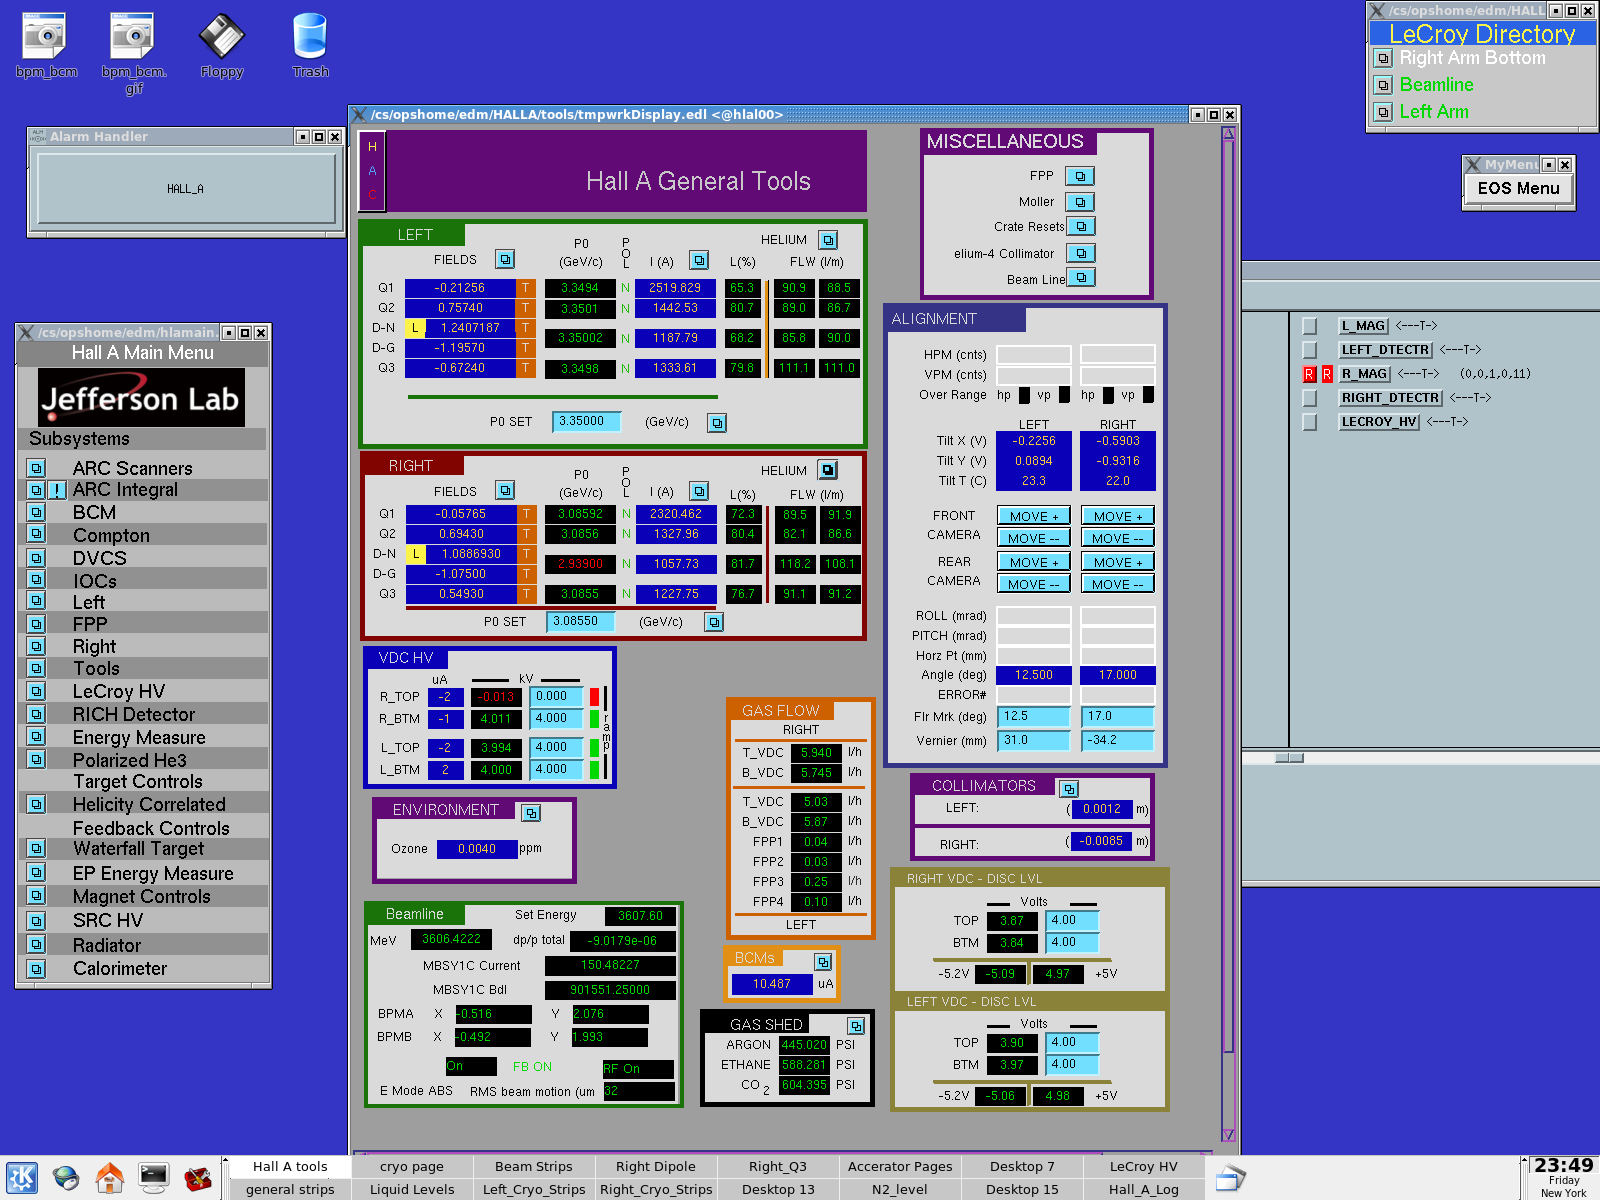The width and height of the screenshot is (1600, 1200).
Task: Switch to Liquid Levels taskbar entry
Action: pyautogui.click(x=412, y=1190)
